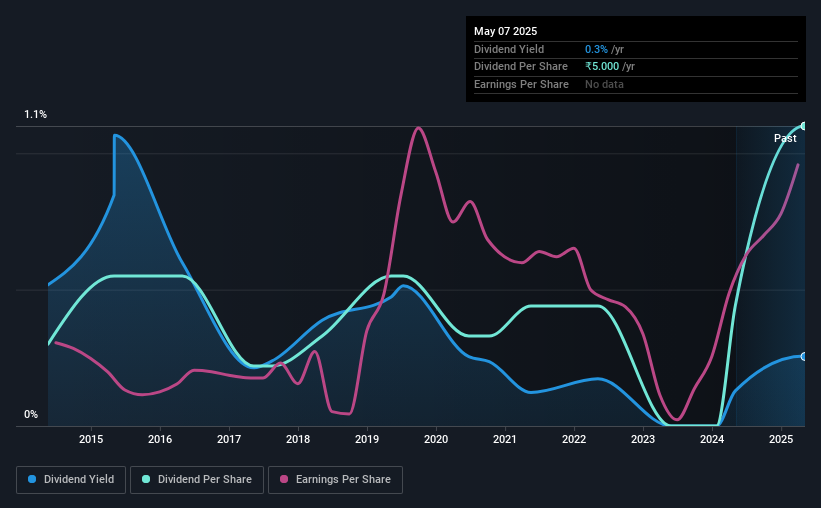Click the 2024 x-axis label
The height and width of the screenshot is (508, 821).
tap(712, 439)
